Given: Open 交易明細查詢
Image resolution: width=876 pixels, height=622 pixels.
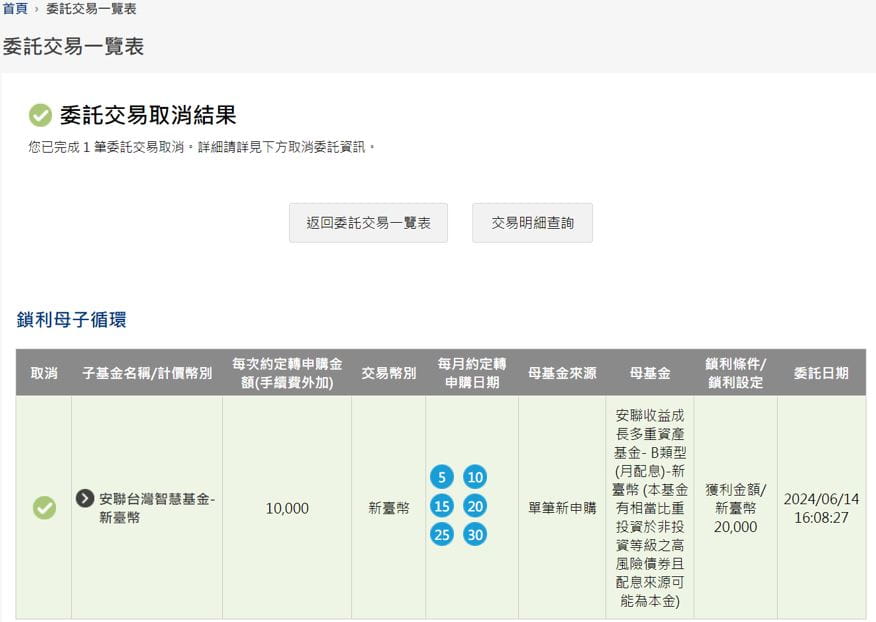Looking at the screenshot, I should click(532, 223).
